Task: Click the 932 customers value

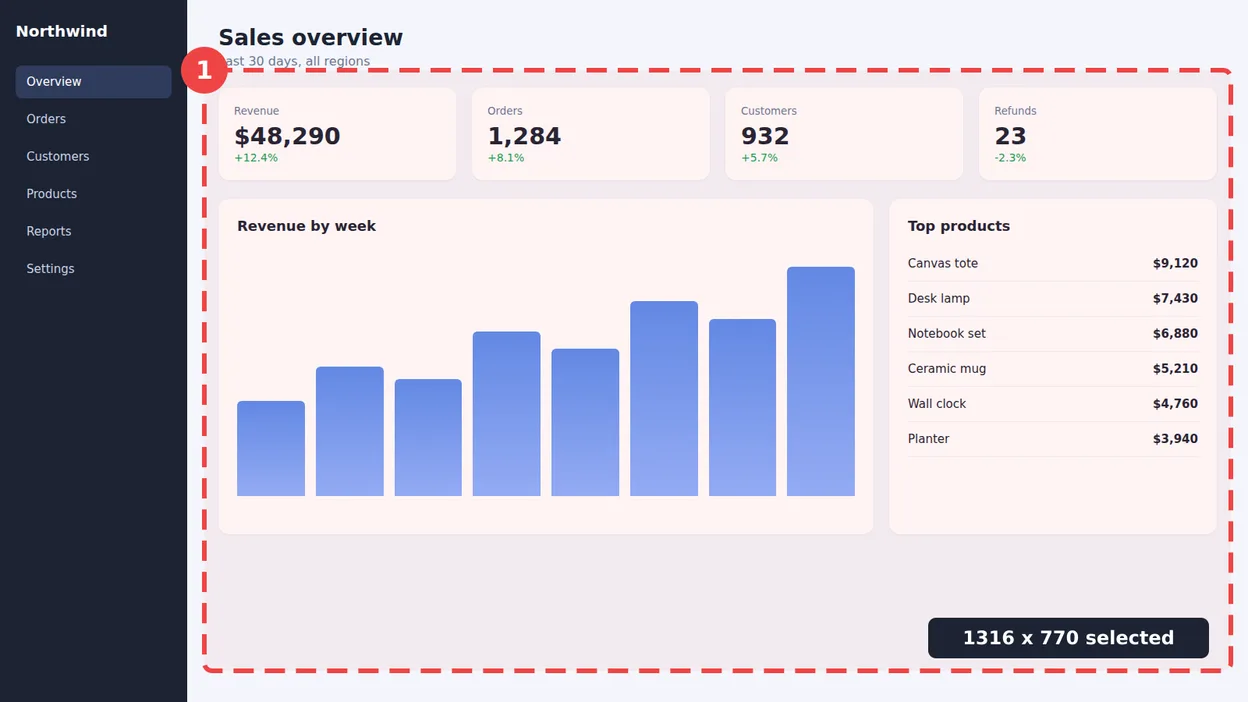Action: click(765, 136)
